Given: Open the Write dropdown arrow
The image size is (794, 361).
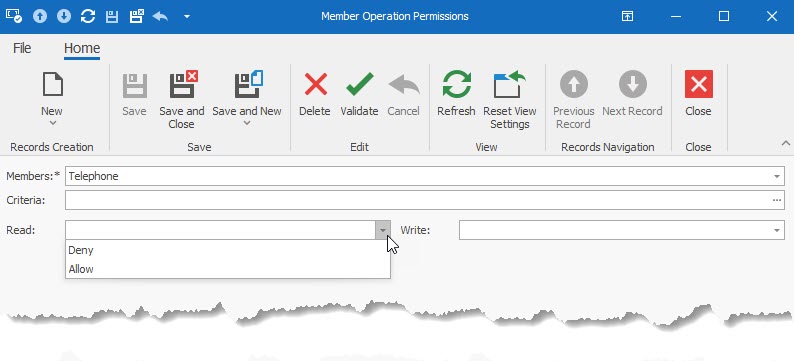Looking at the screenshot, I should pos(777,230).
